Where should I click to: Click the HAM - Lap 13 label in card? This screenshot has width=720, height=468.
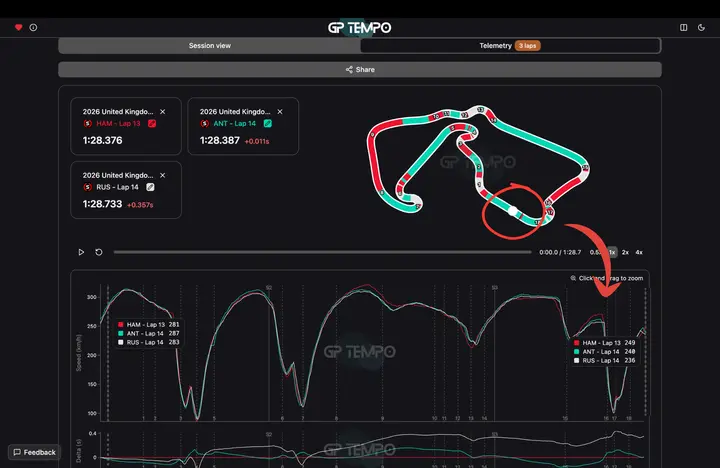click(x=118, y=124)
